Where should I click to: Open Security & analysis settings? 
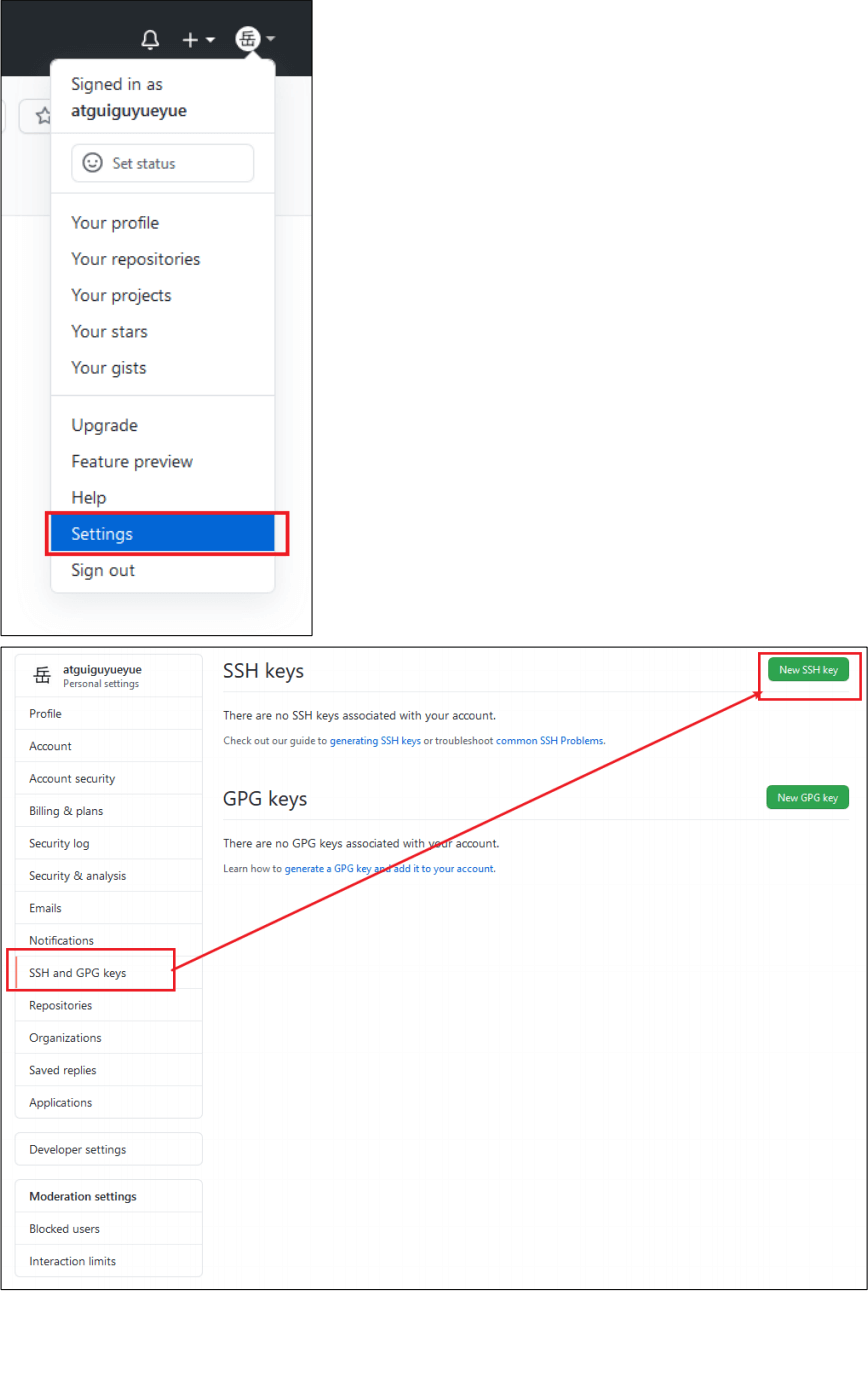(109, 875)
